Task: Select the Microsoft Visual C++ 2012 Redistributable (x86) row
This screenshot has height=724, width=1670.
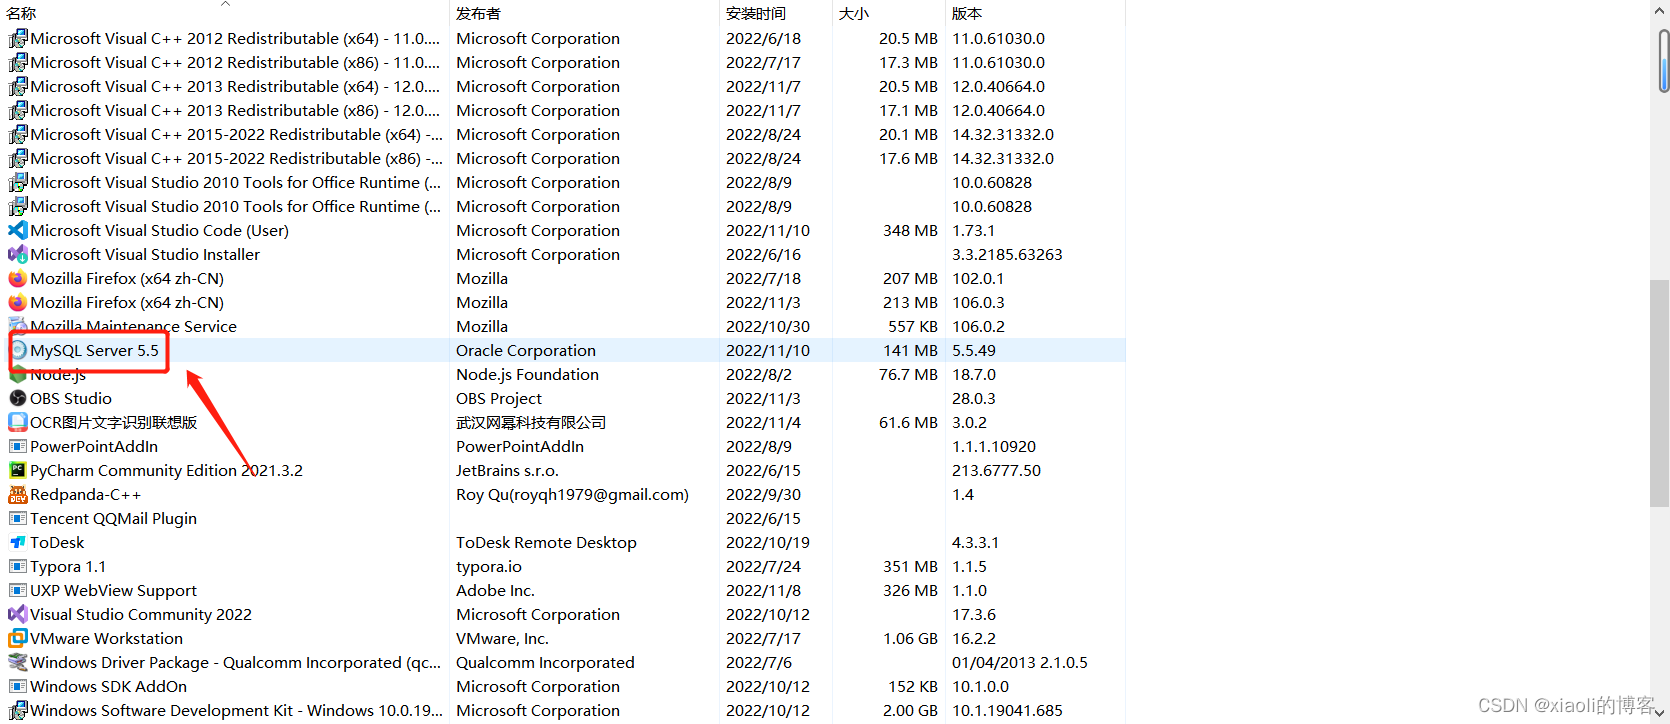Action: (565, 63)
